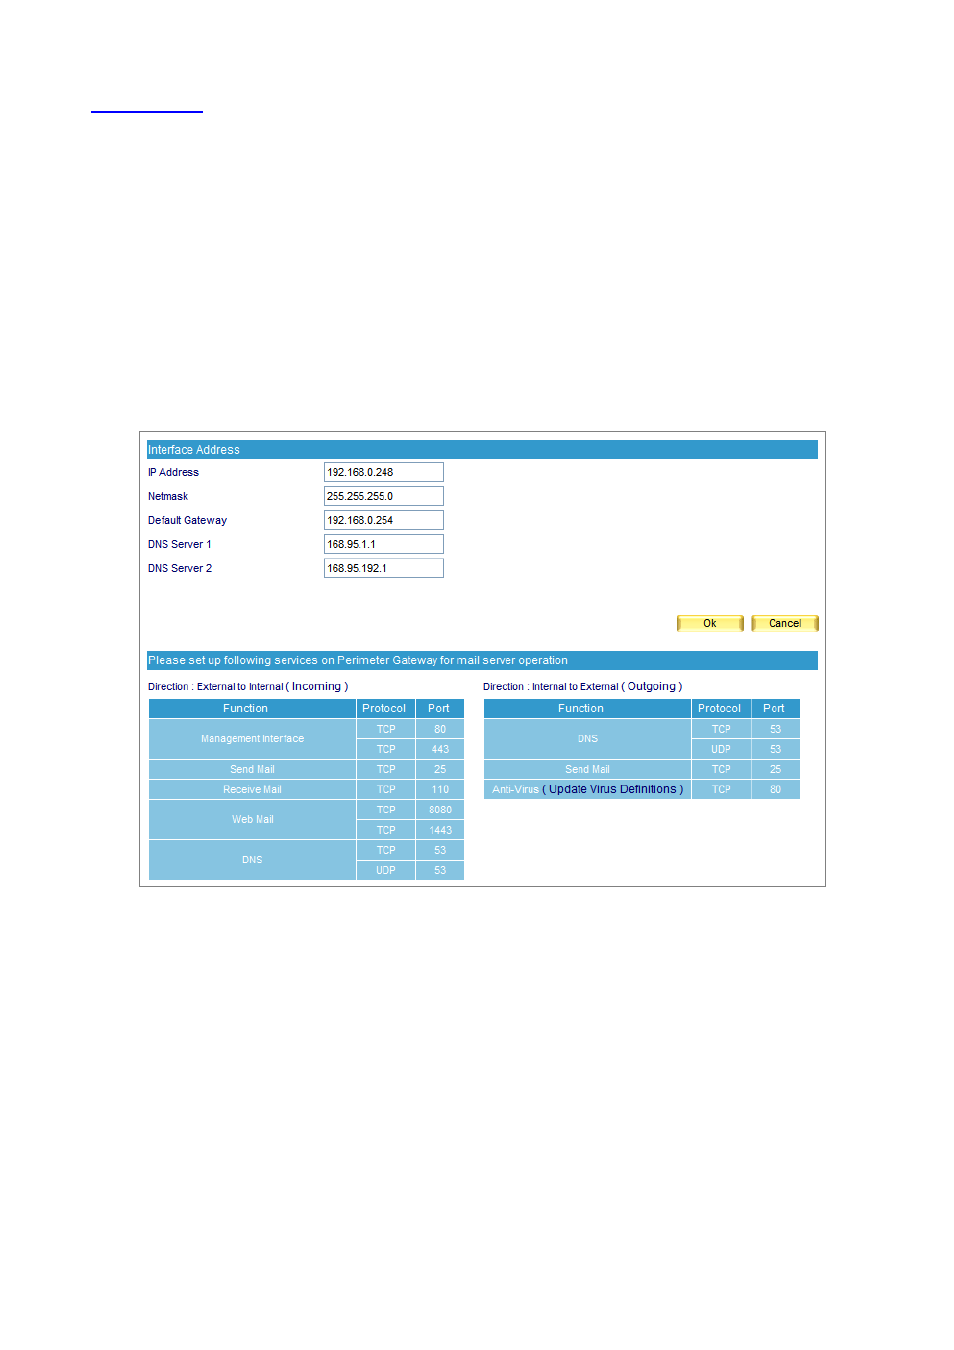Viewport: 954px width, 1350px height.
Task: Select the Interface Address section header
Action: pos(482,450)
